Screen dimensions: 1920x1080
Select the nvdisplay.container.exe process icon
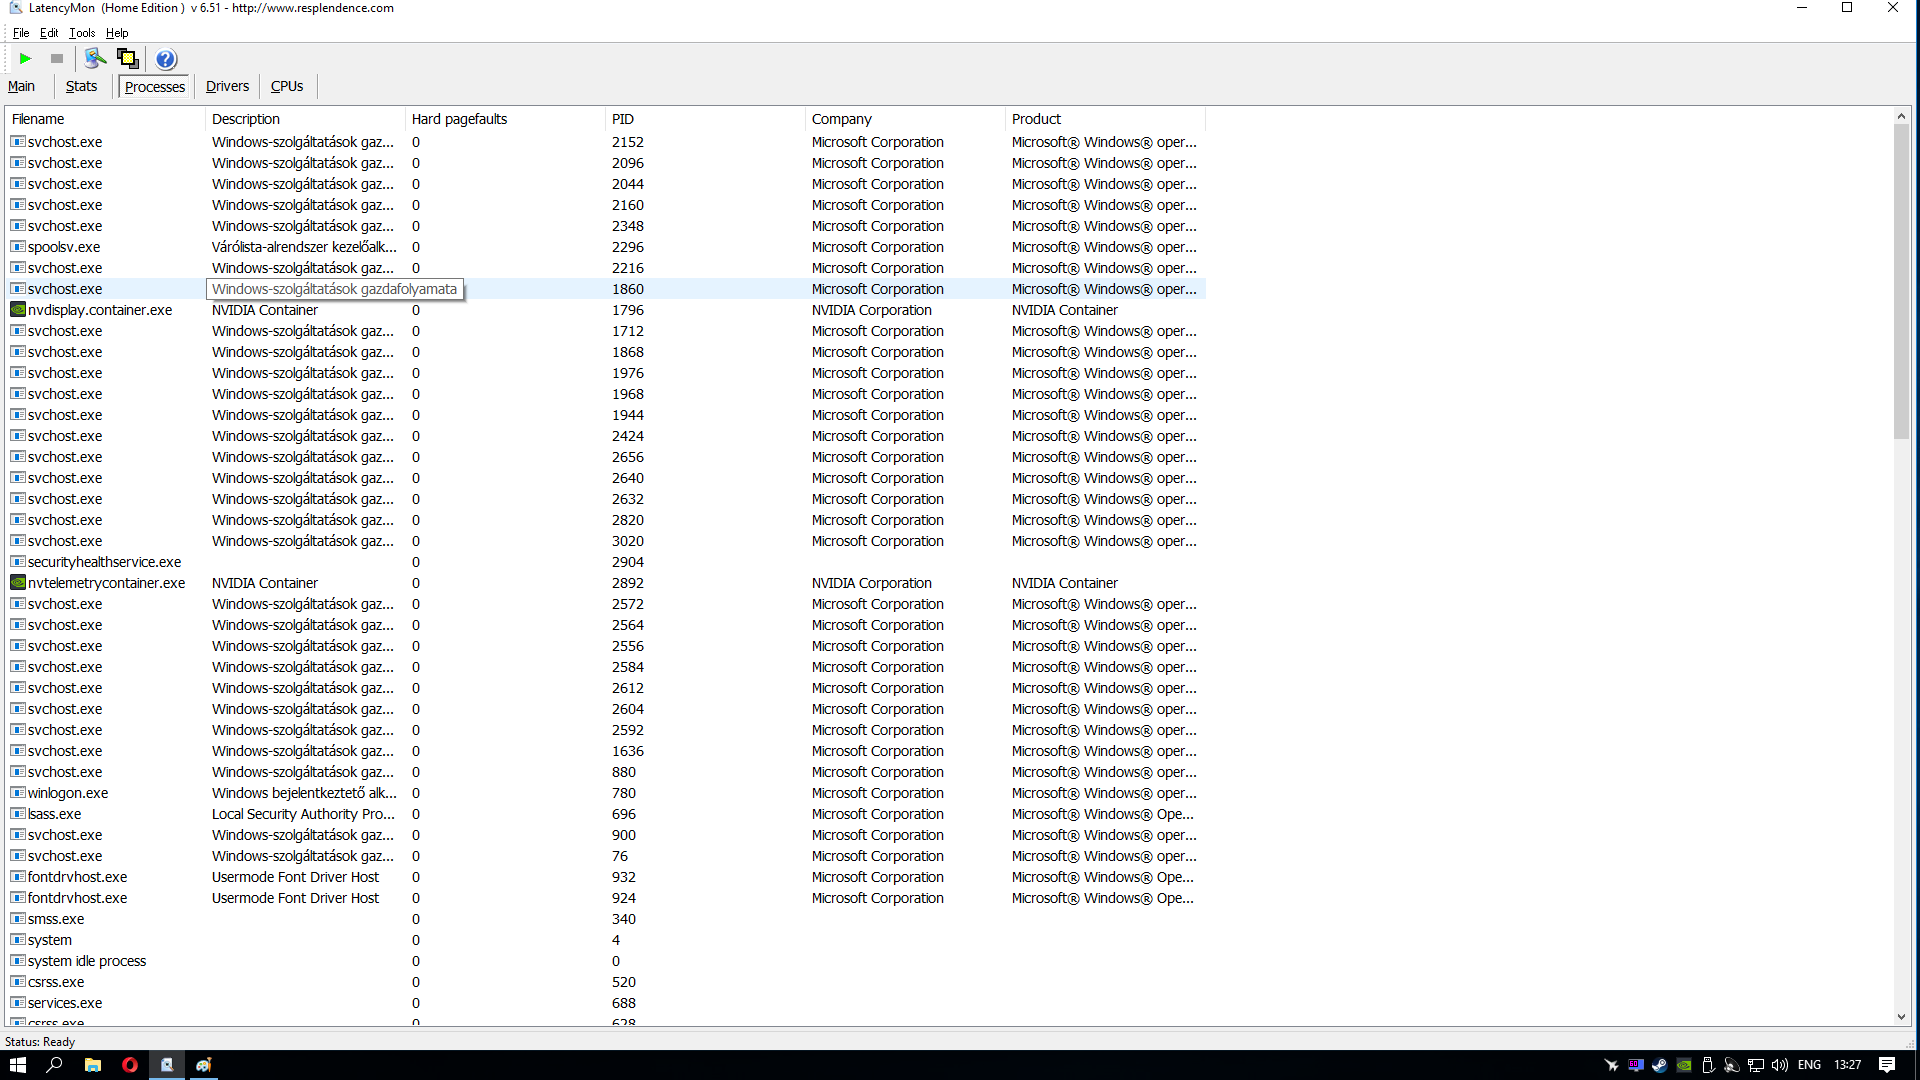tap(18, 310)
